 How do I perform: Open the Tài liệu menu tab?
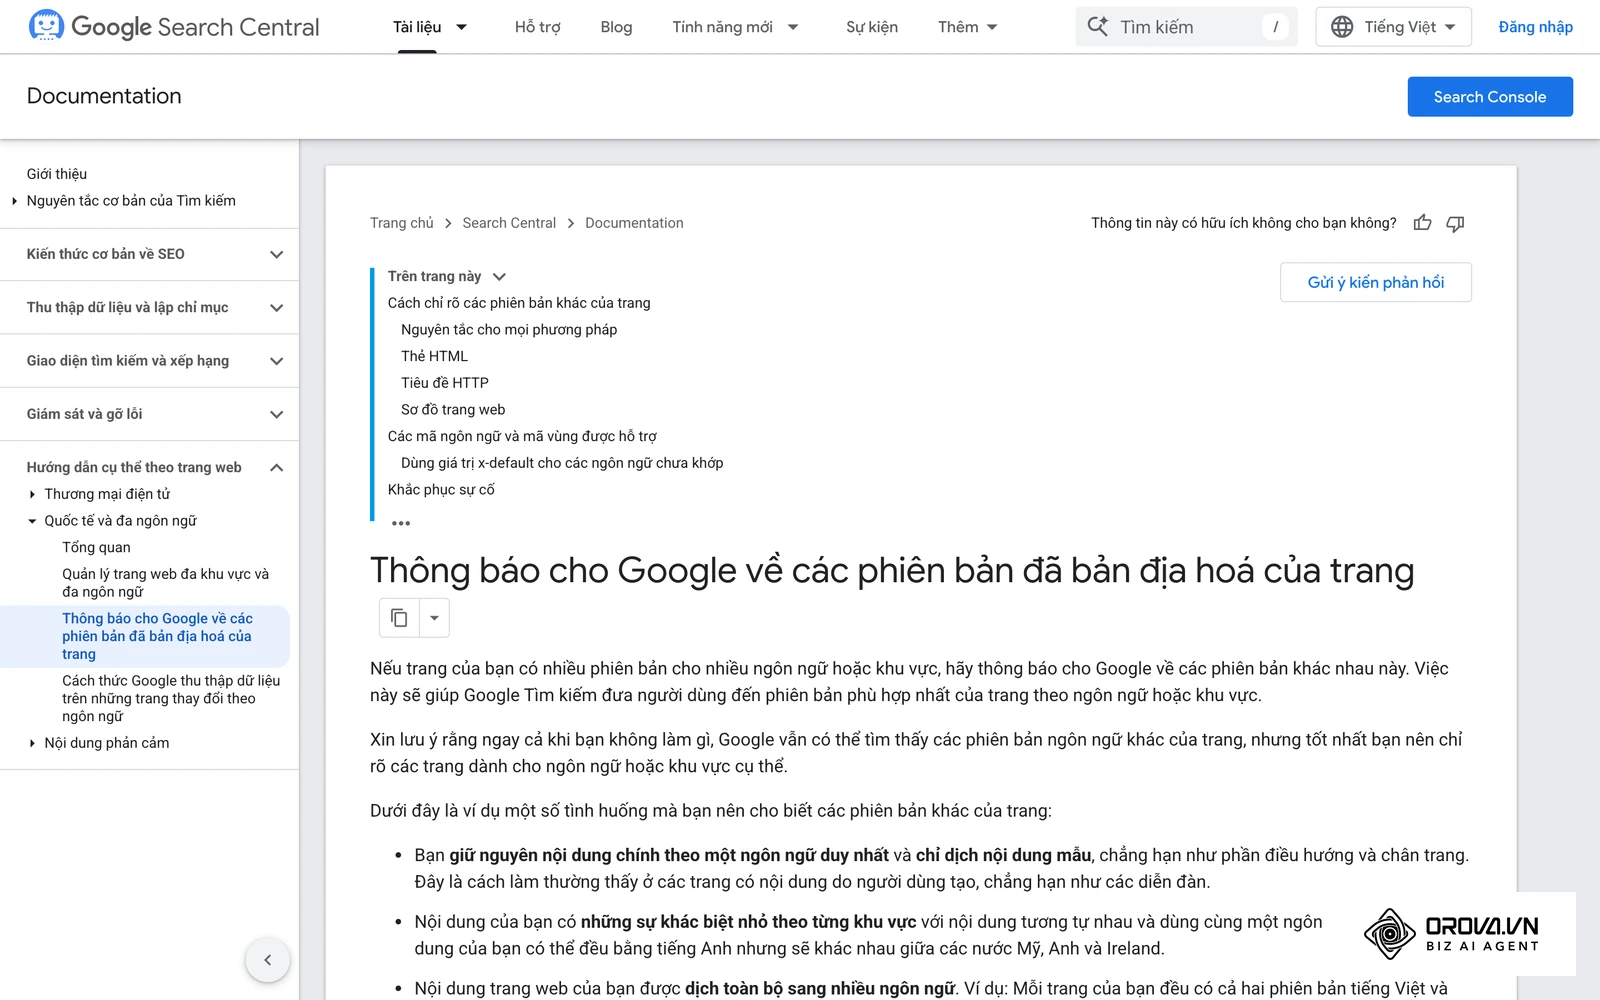click(x=417, y=27)
